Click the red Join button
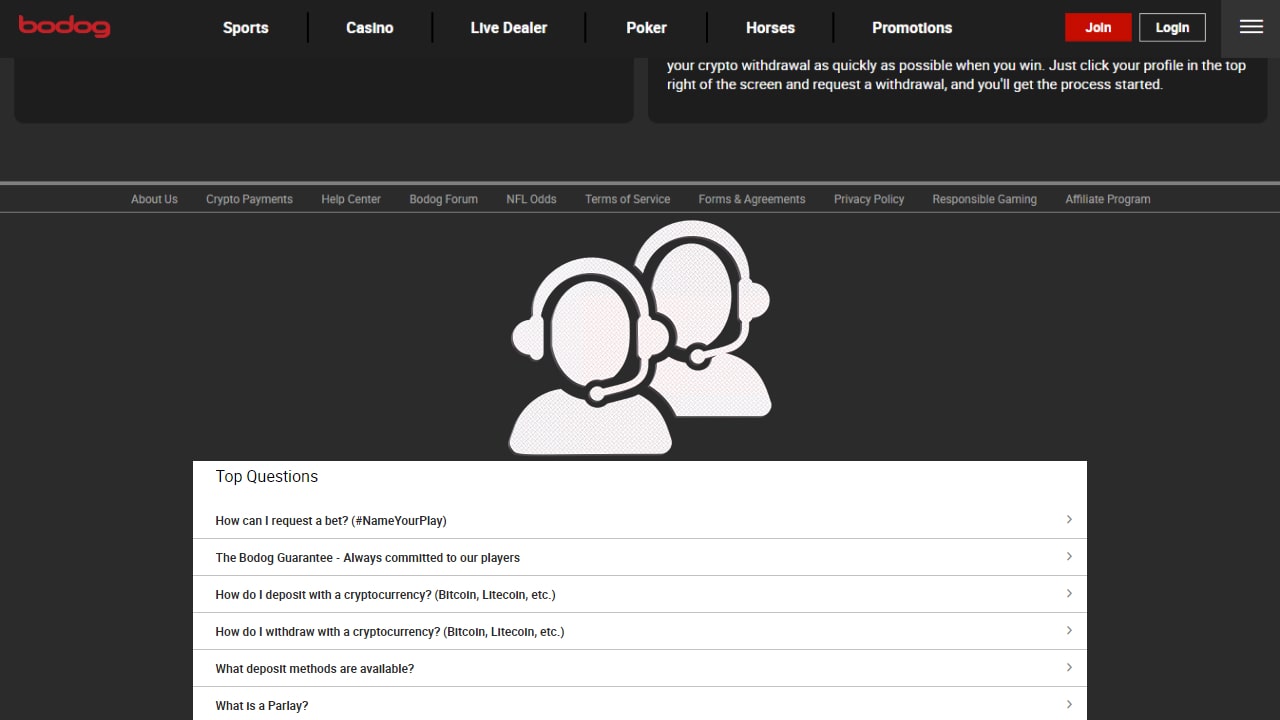The width and height of the screenshot is (1280, 720). (1098, 27)
